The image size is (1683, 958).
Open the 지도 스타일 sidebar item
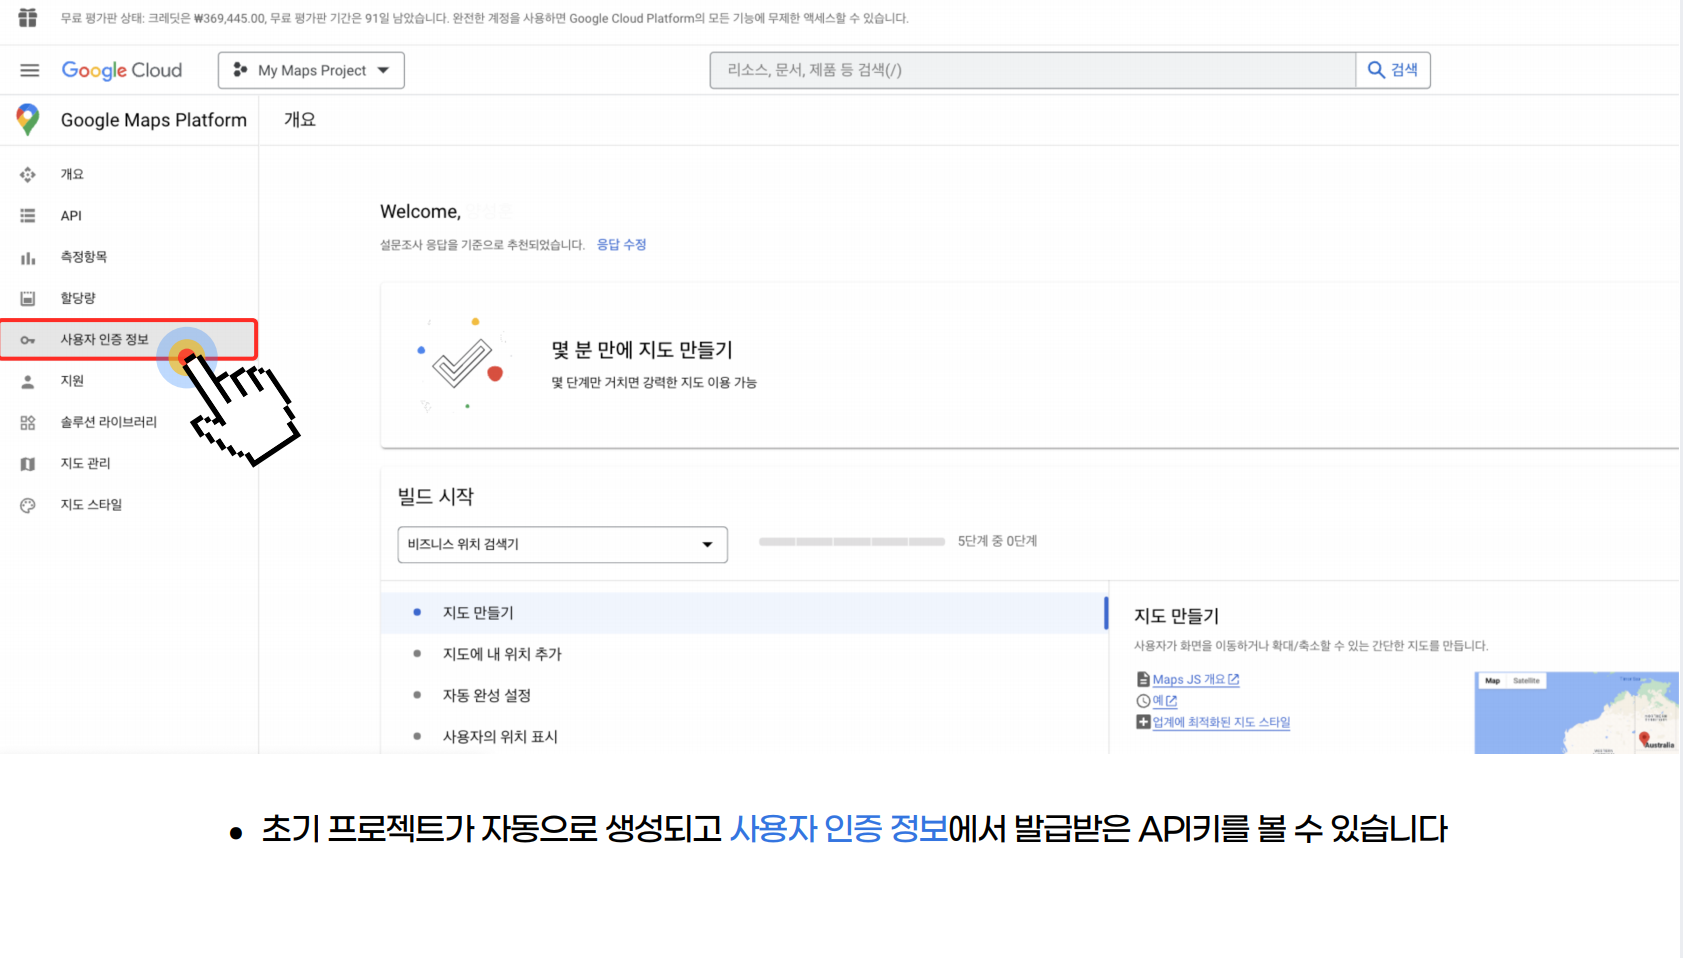click(91, 505)
